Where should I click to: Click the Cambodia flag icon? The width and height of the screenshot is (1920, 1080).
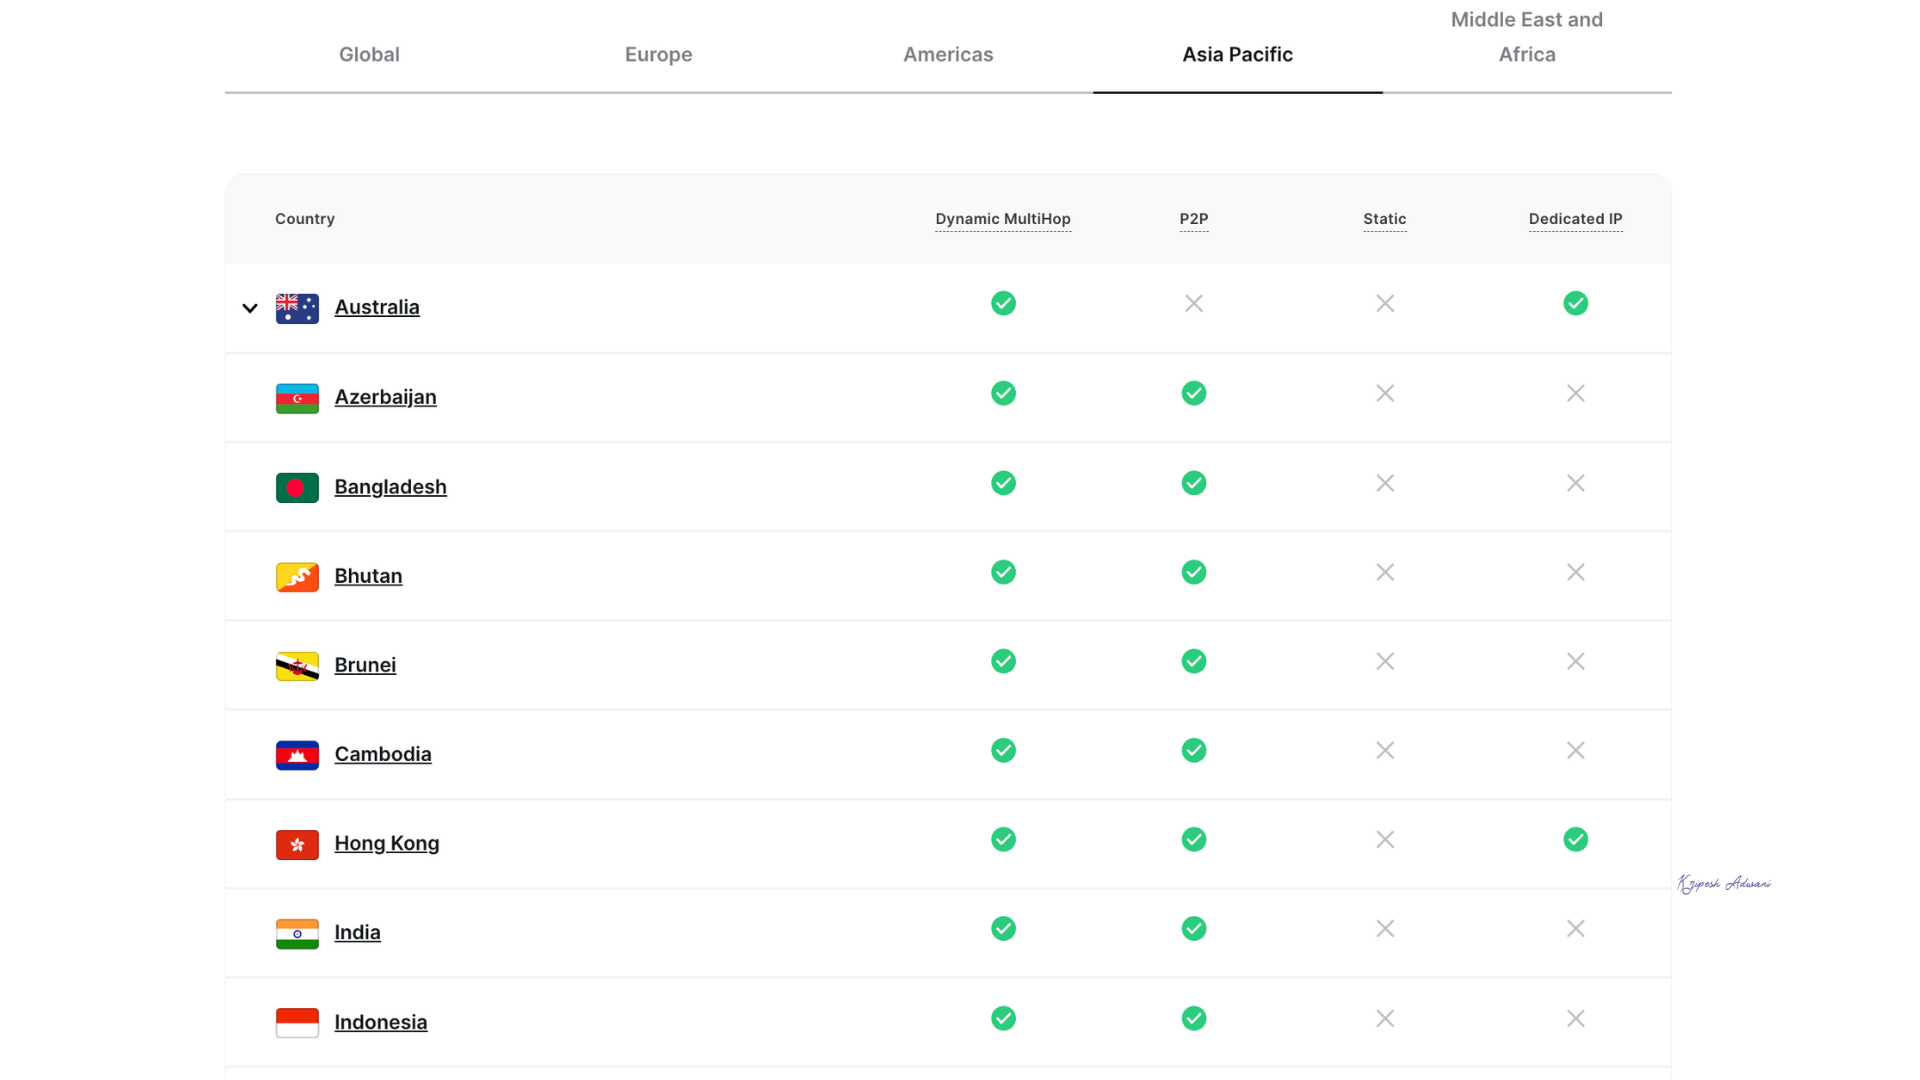tap(297, 755)
